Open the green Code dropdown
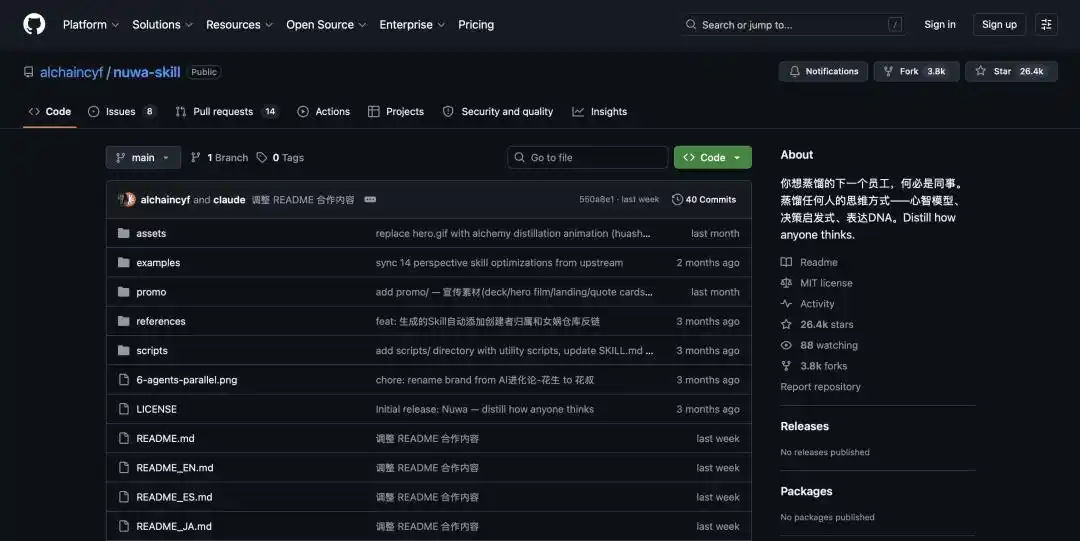 pos(712,157)
